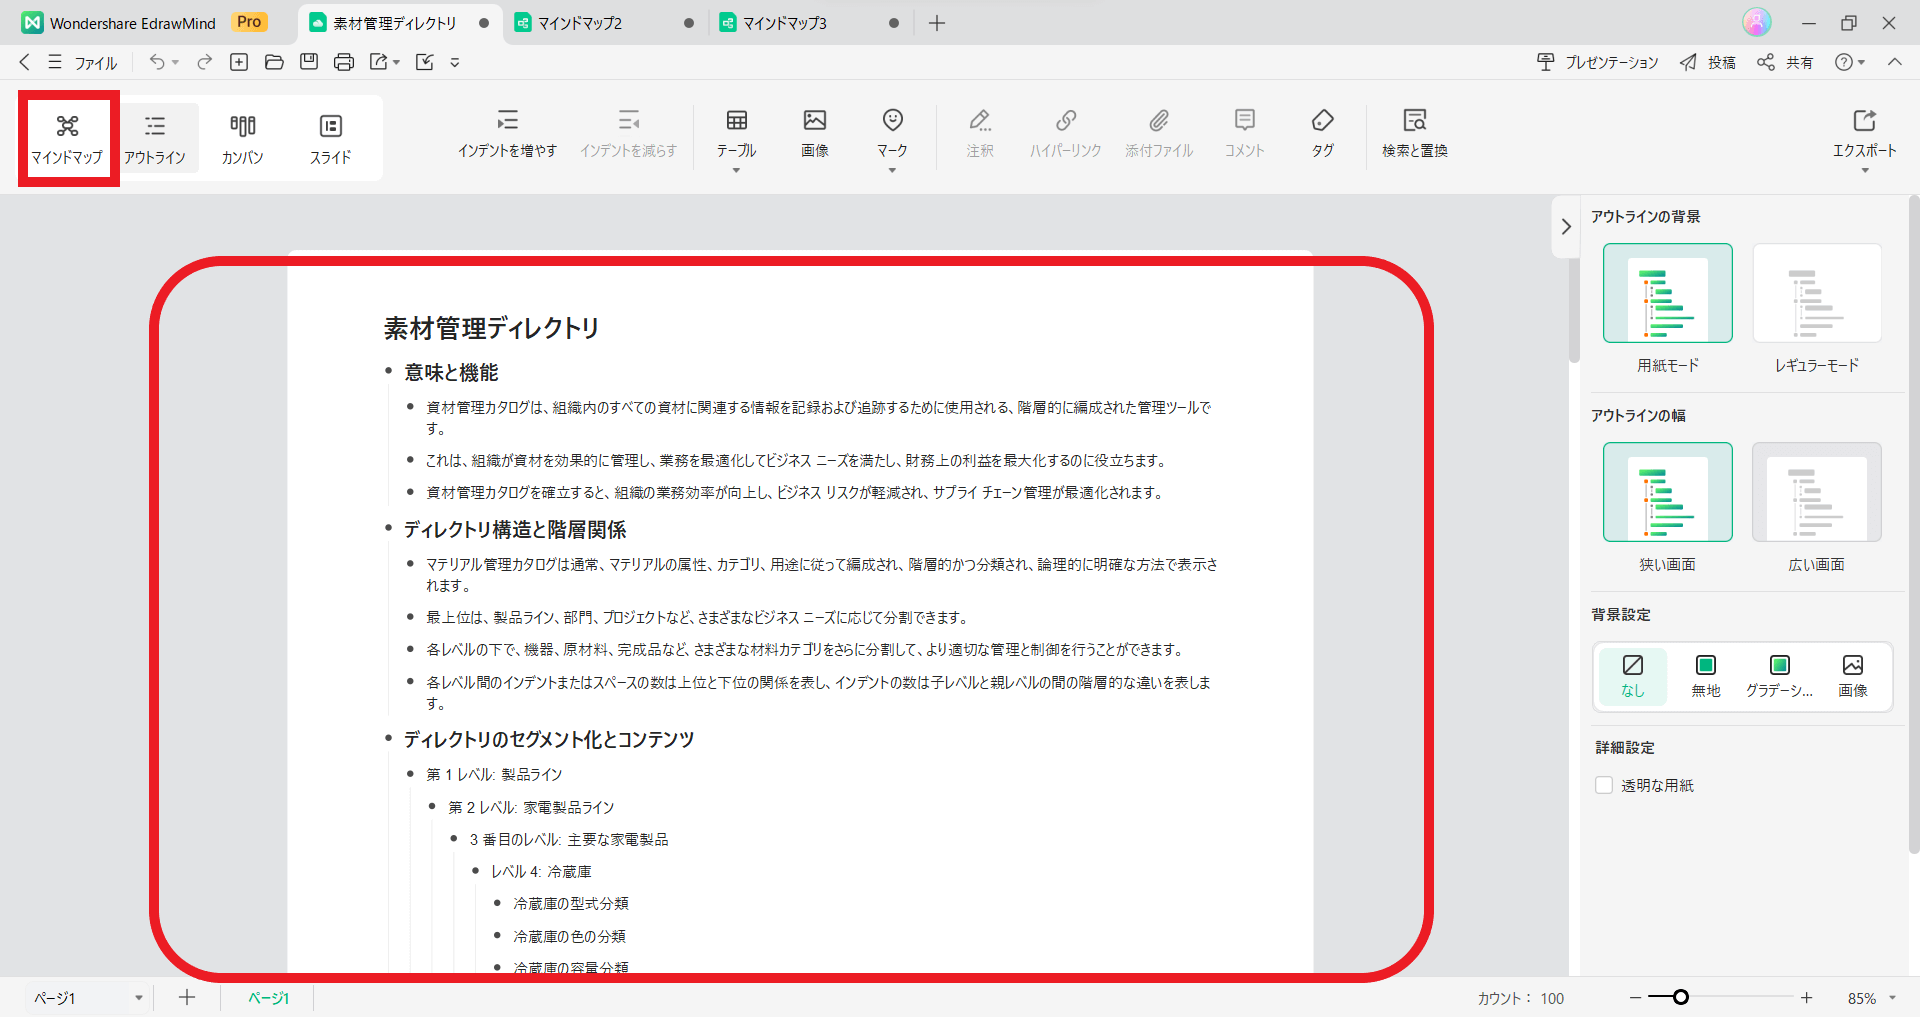This screenshot has width=1920, height=1017.
Task: Switch to Mind Map view mode
Action: tap(67, 138)
